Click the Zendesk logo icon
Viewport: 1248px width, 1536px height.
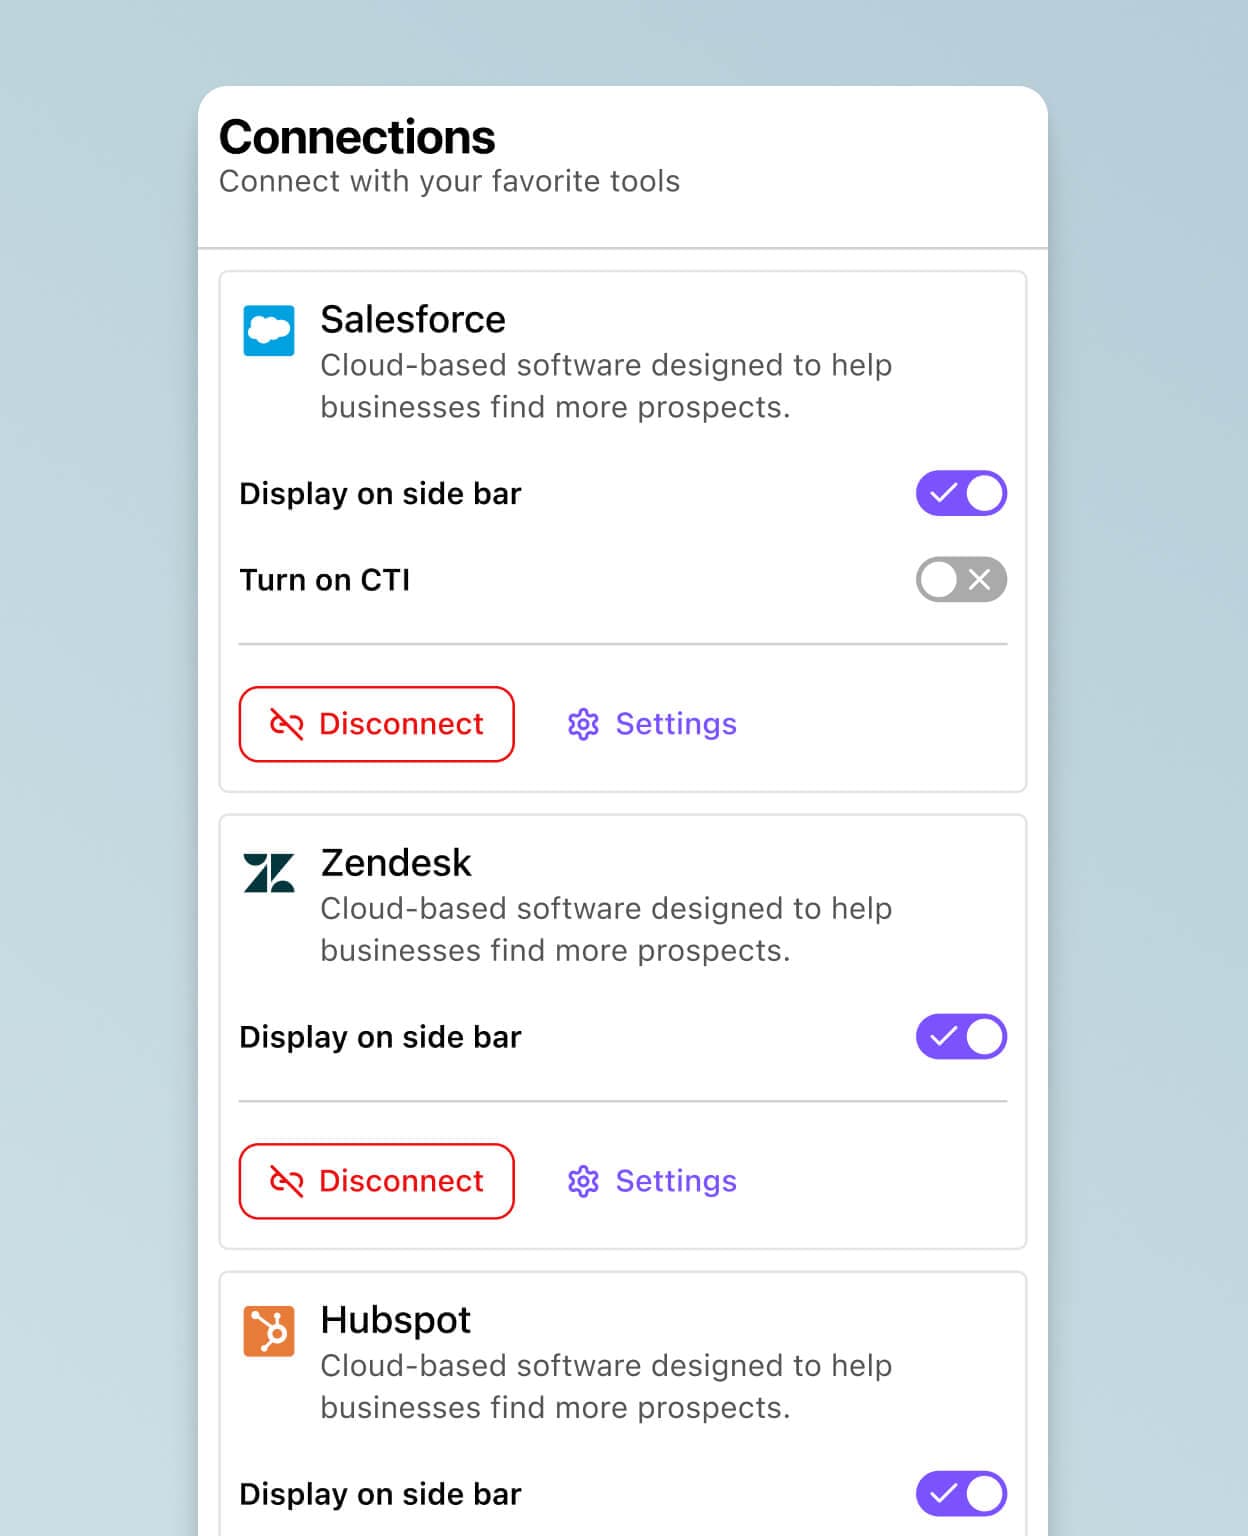click(269, 873)
